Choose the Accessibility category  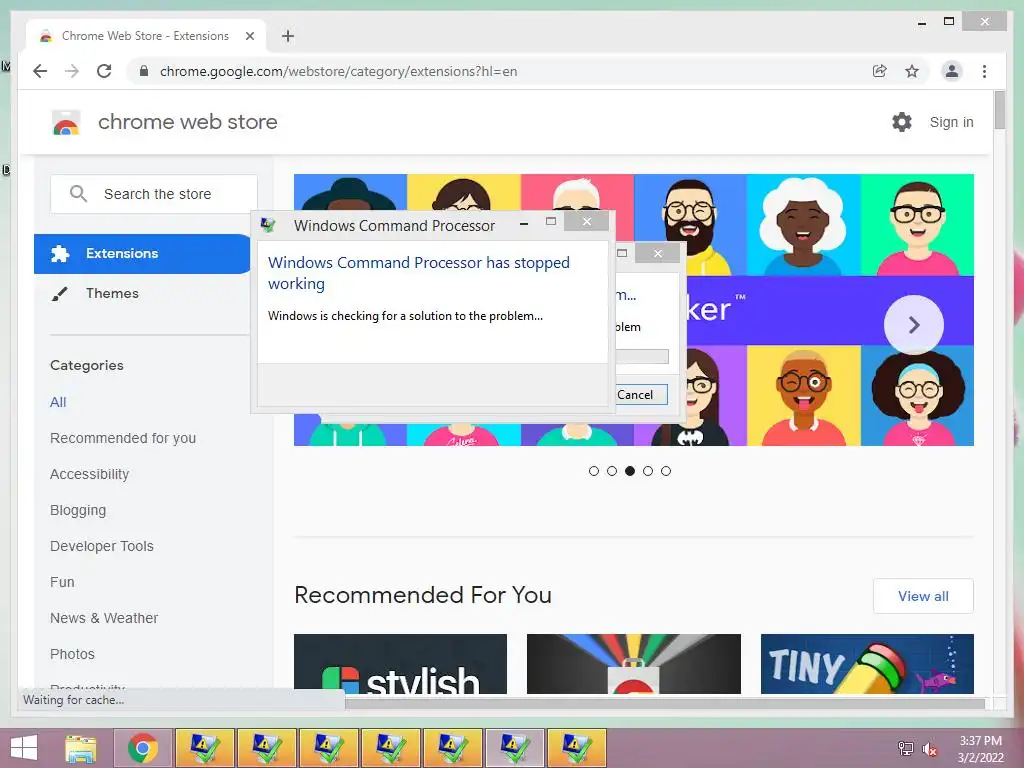(x=89, y=474)
